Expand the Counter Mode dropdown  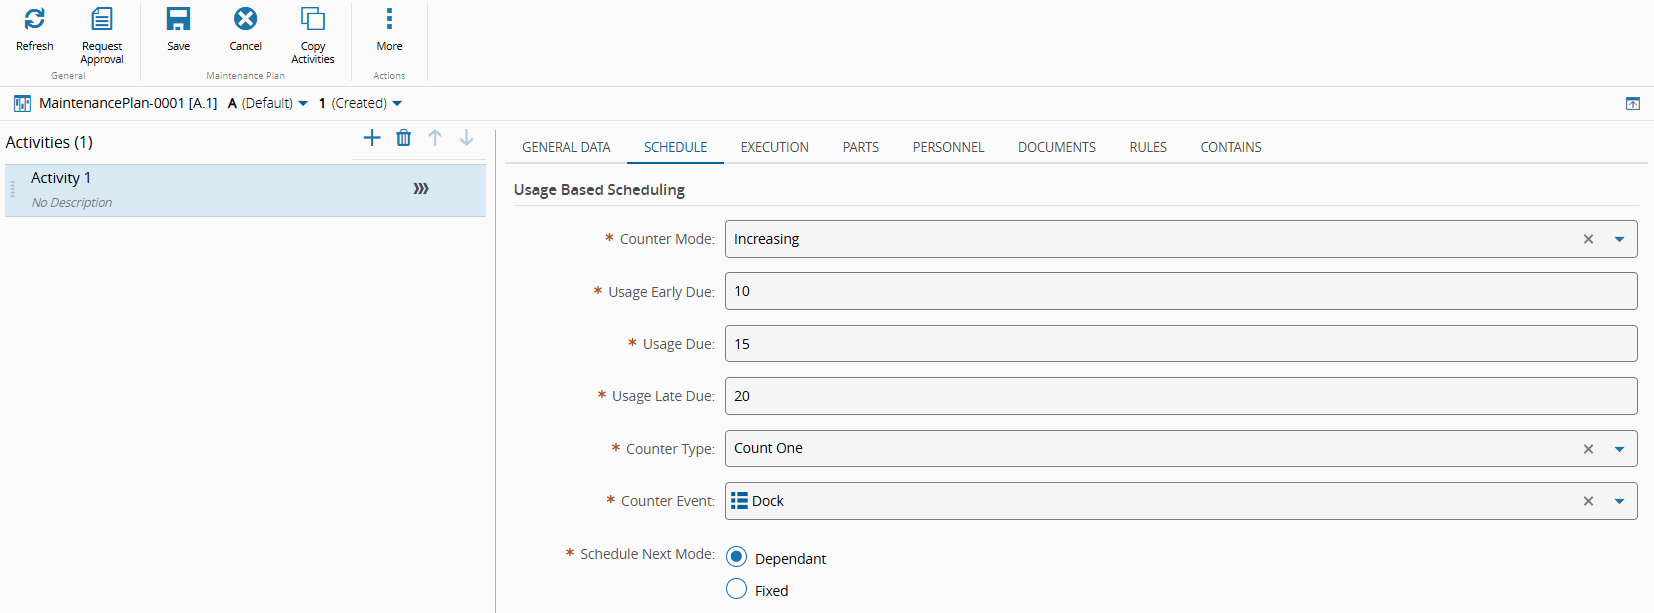[x=1619, y=239]
